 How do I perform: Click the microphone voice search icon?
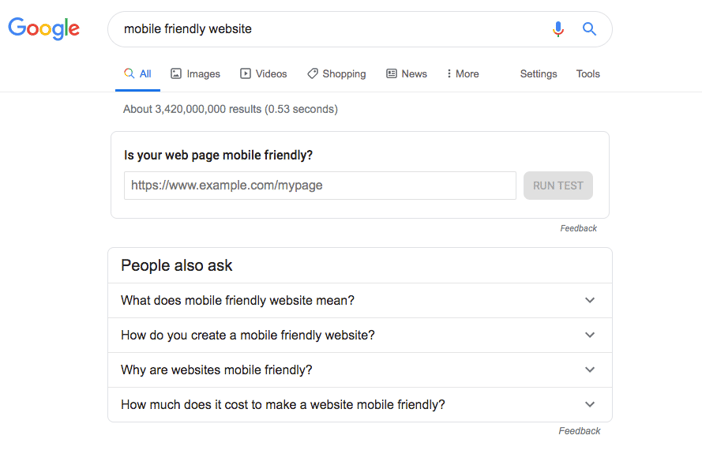point(558,30)
